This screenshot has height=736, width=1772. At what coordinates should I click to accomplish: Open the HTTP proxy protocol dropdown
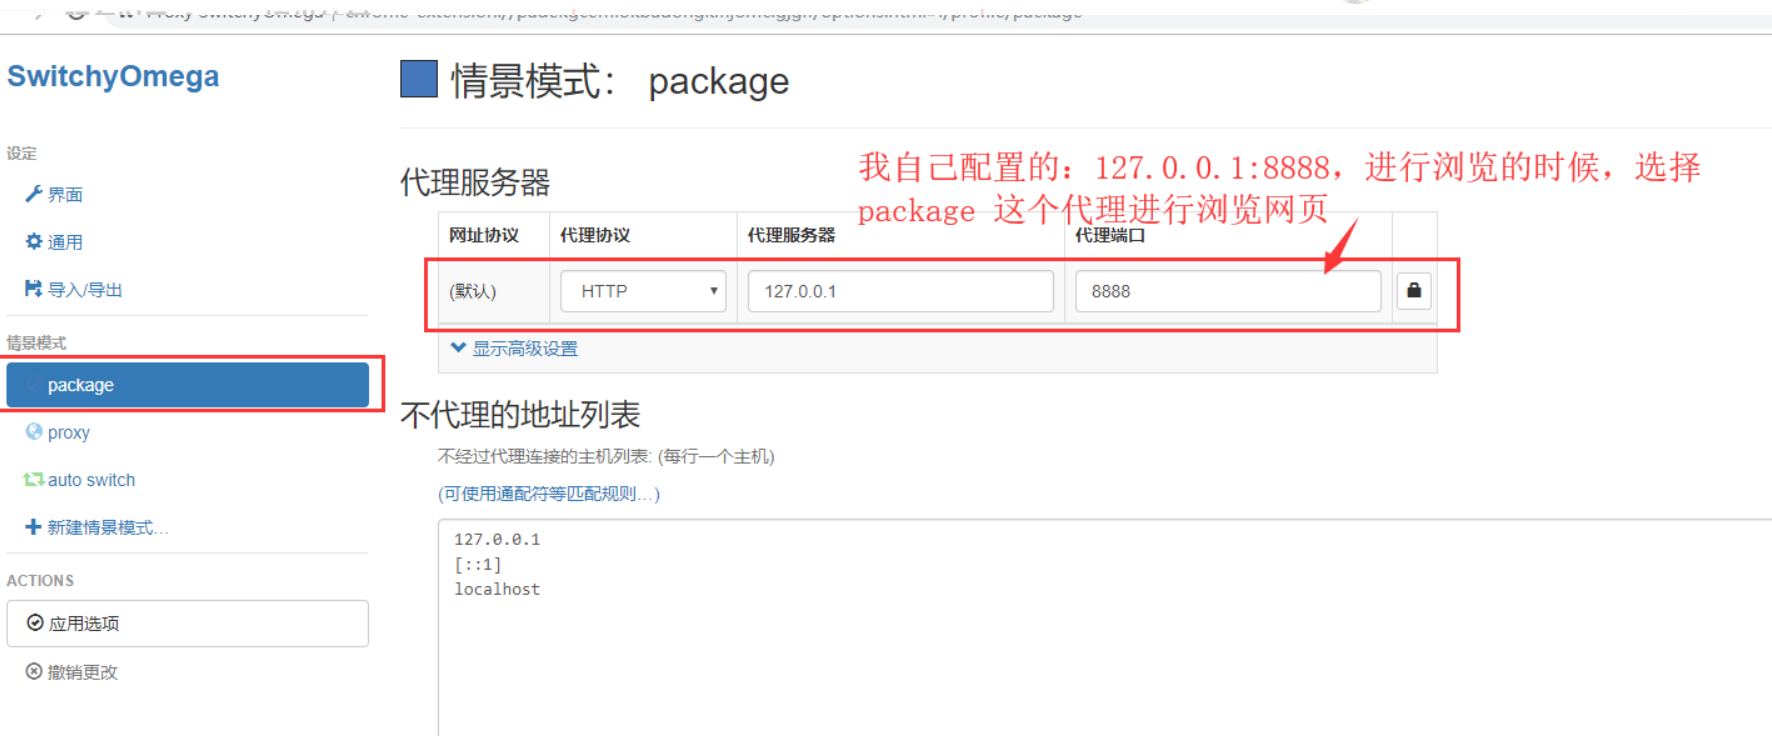coord(643,291)
